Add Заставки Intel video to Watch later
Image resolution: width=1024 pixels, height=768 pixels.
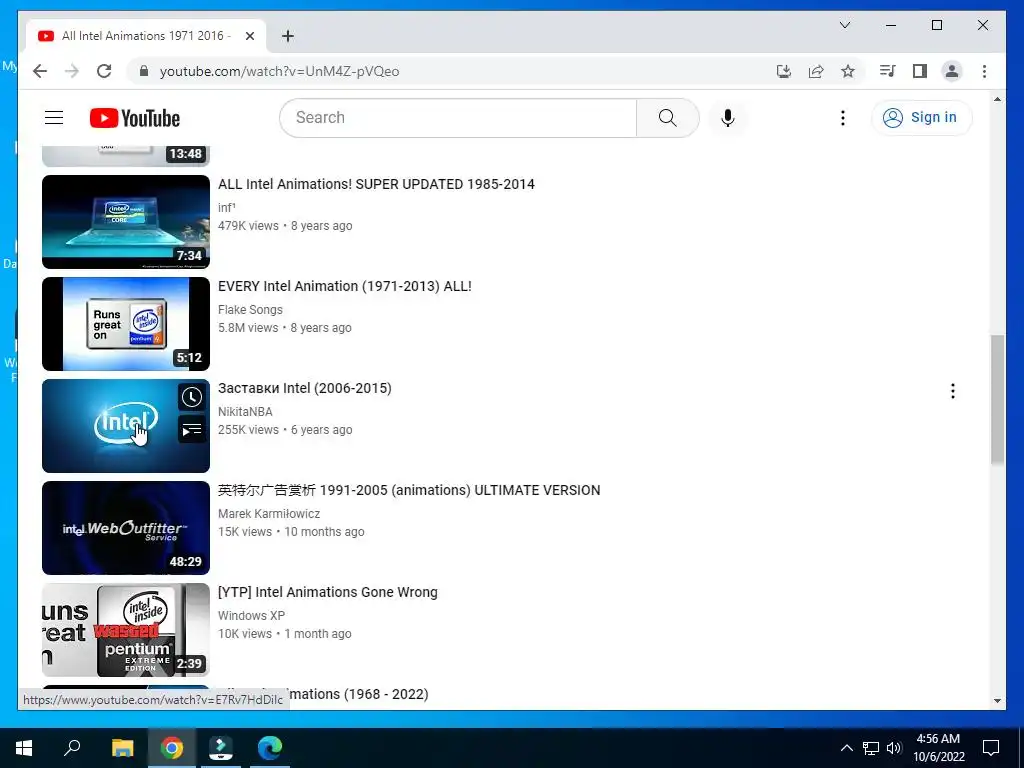click(x=191, y=397)
